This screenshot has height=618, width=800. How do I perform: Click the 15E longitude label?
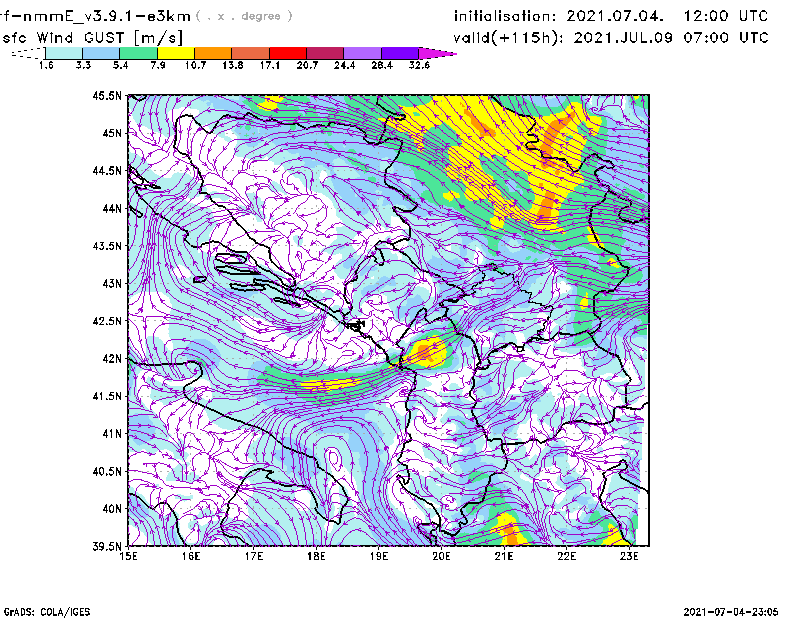tap(128, 556)
